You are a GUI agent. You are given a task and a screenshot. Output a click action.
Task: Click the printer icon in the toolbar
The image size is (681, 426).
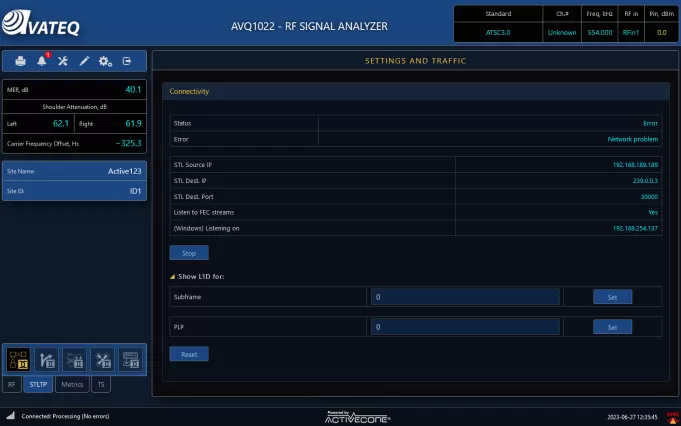(x=20, y=61)
